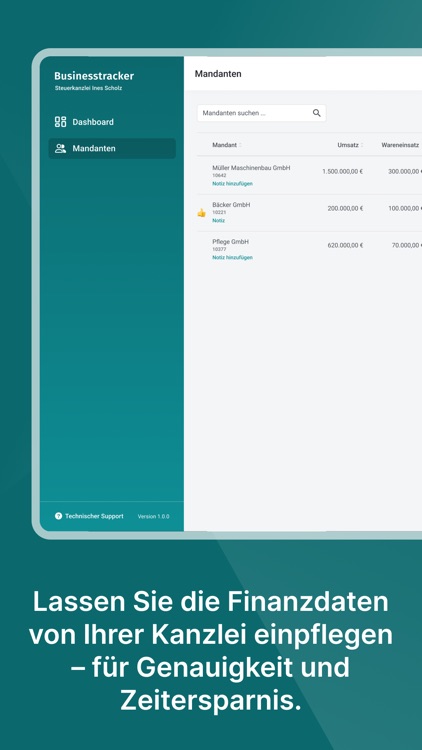Viewport: 422px width, 750px height.
Task: Select Müller Maschinenbau GmbH client name
Action: tap(251, 168)
